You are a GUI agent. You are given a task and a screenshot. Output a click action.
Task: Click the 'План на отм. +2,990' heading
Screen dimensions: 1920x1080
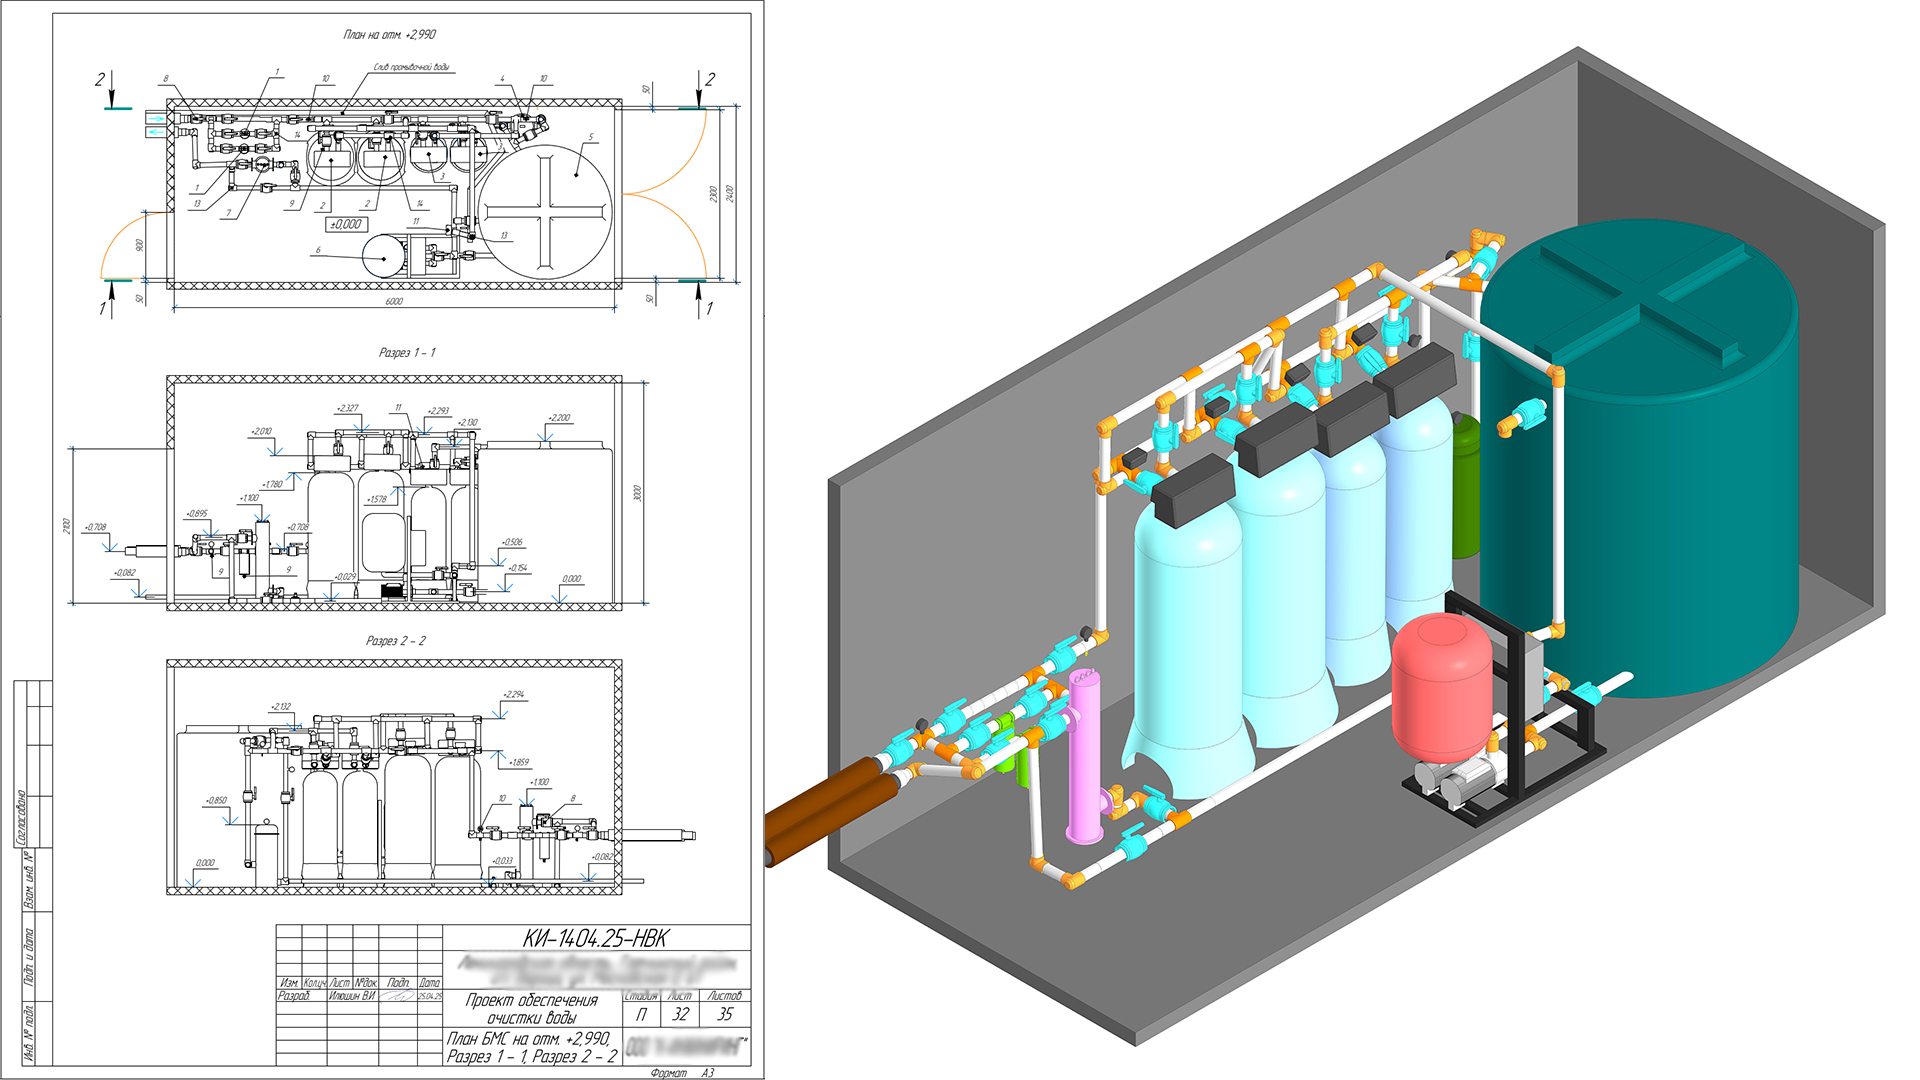click(390, 35)
